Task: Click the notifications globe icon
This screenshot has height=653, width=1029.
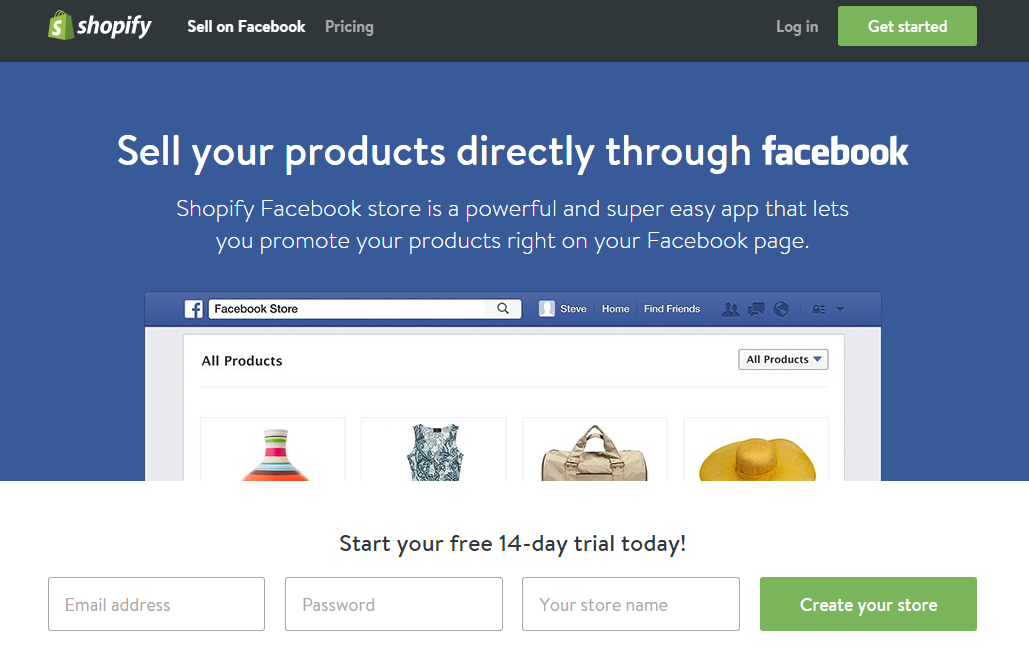Action: 781,309
